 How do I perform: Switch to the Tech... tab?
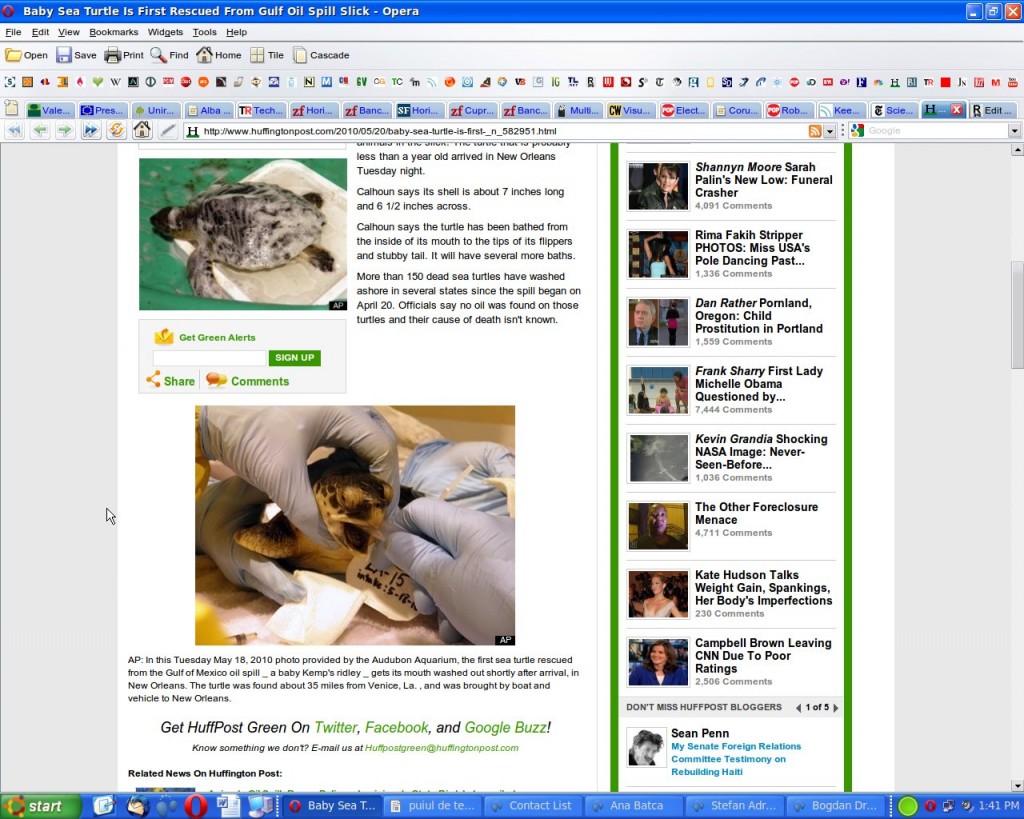261,110
